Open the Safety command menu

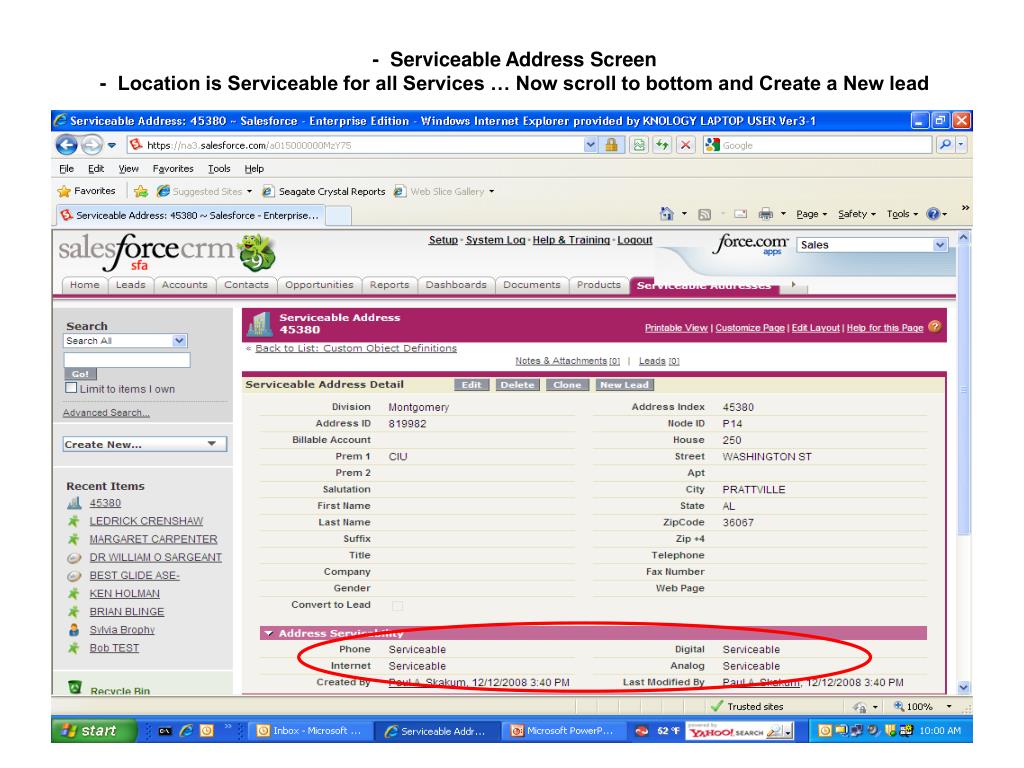click(856, 214)
